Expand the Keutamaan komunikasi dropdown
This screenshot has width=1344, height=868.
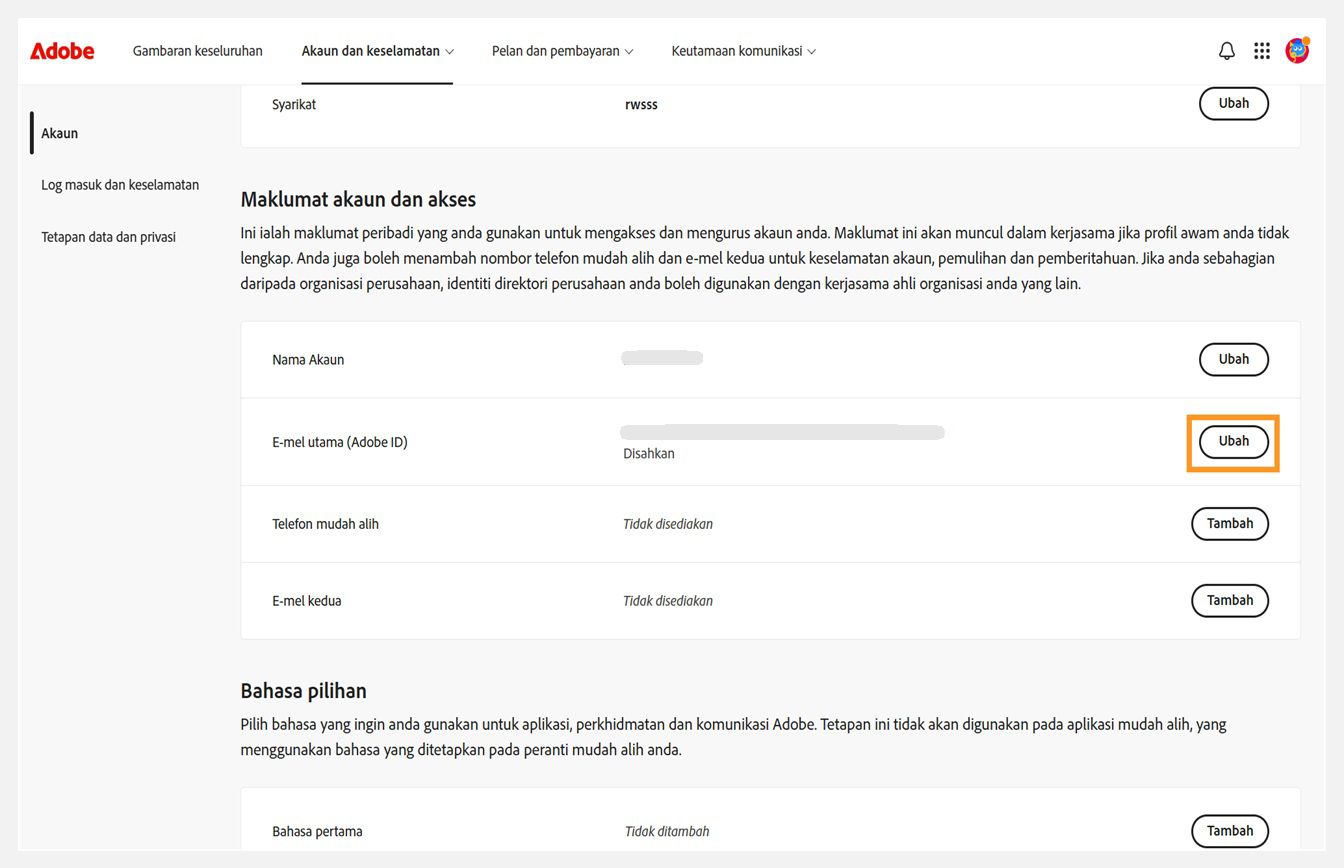coord(743,50)
